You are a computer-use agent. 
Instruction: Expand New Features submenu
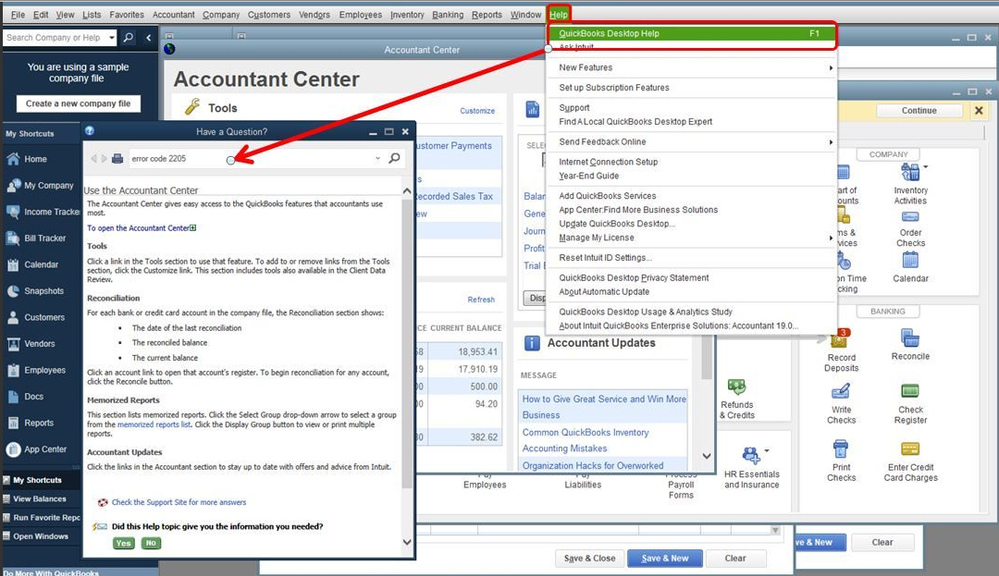(x=831, y=68)
